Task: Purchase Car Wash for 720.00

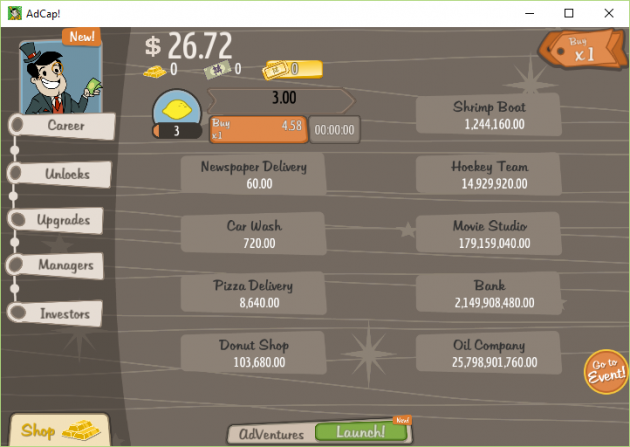Action: 253,234
